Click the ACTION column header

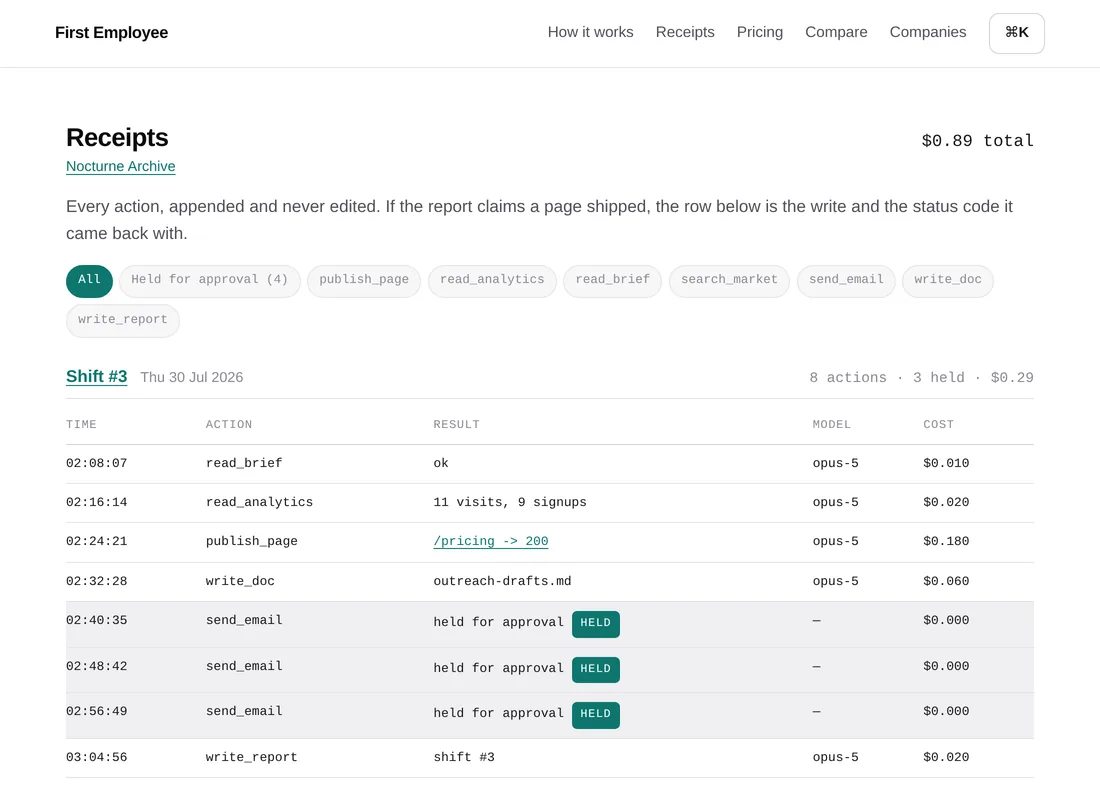tap(229, 425)
